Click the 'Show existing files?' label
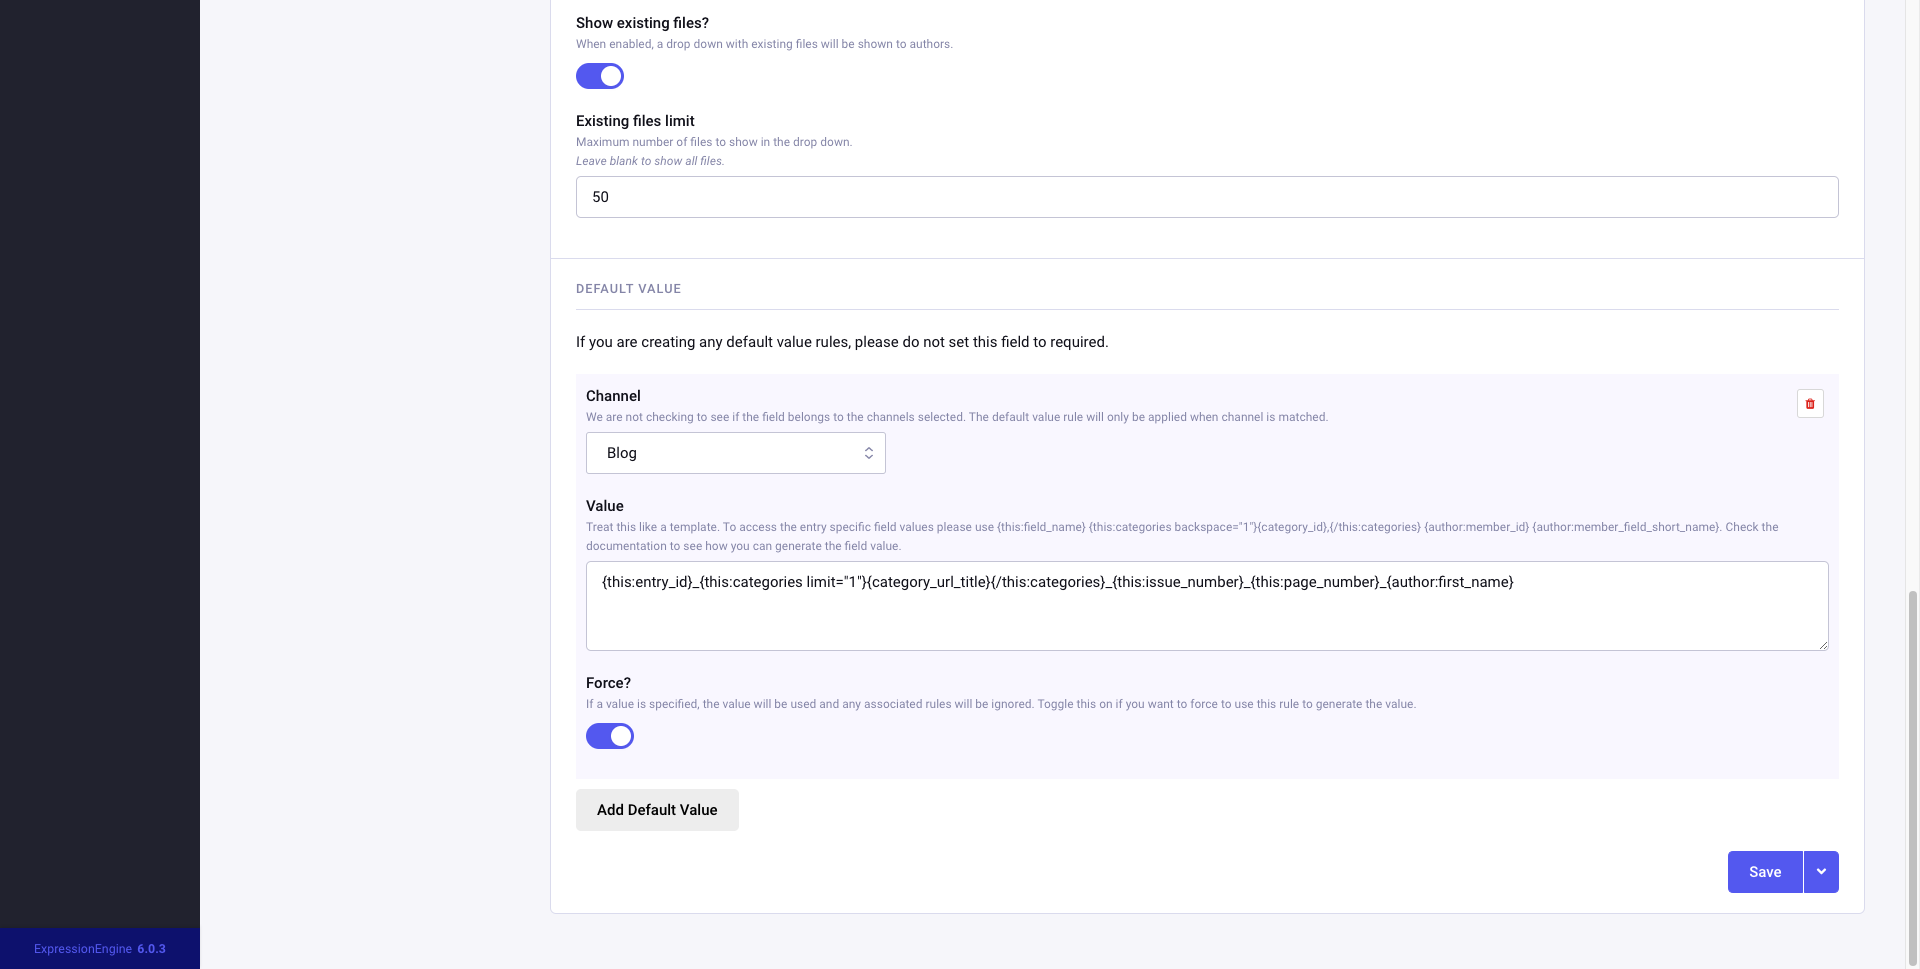The height and width of the screenshot is (969, 1920). tap(642, 23)
